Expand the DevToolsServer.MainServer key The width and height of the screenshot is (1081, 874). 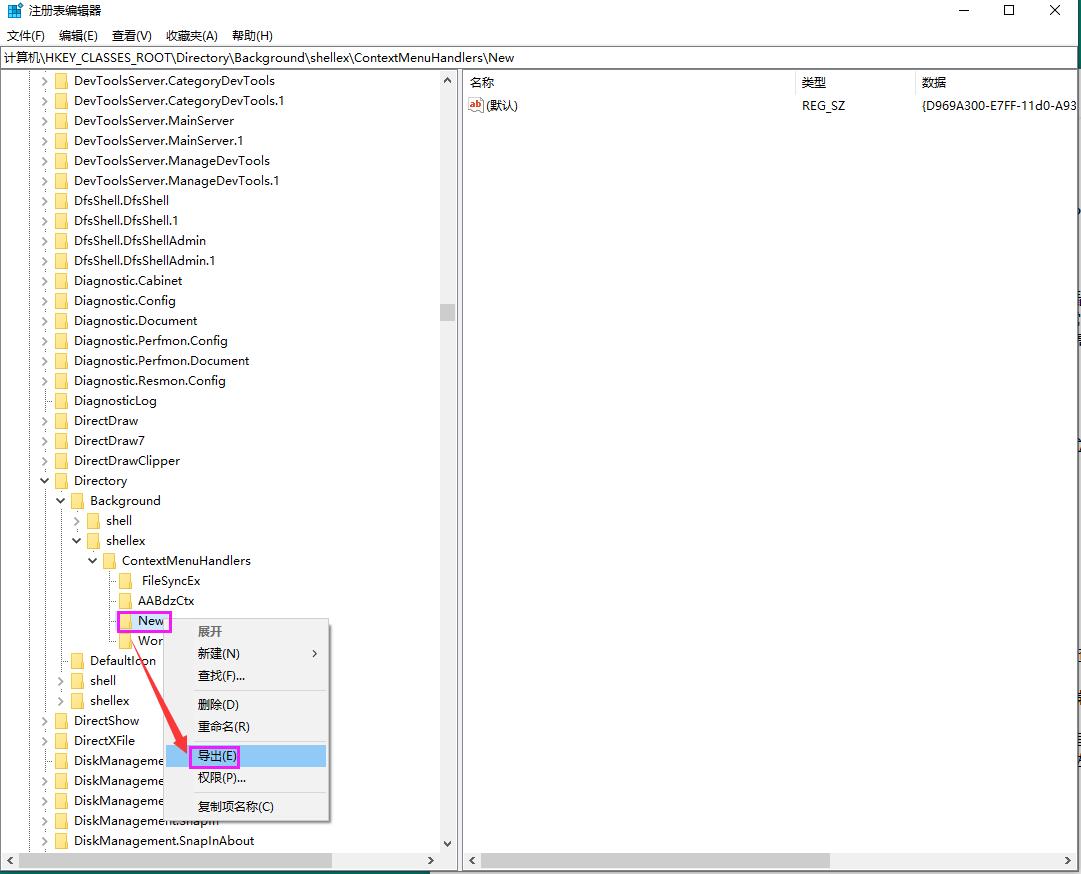click(45, 121)
